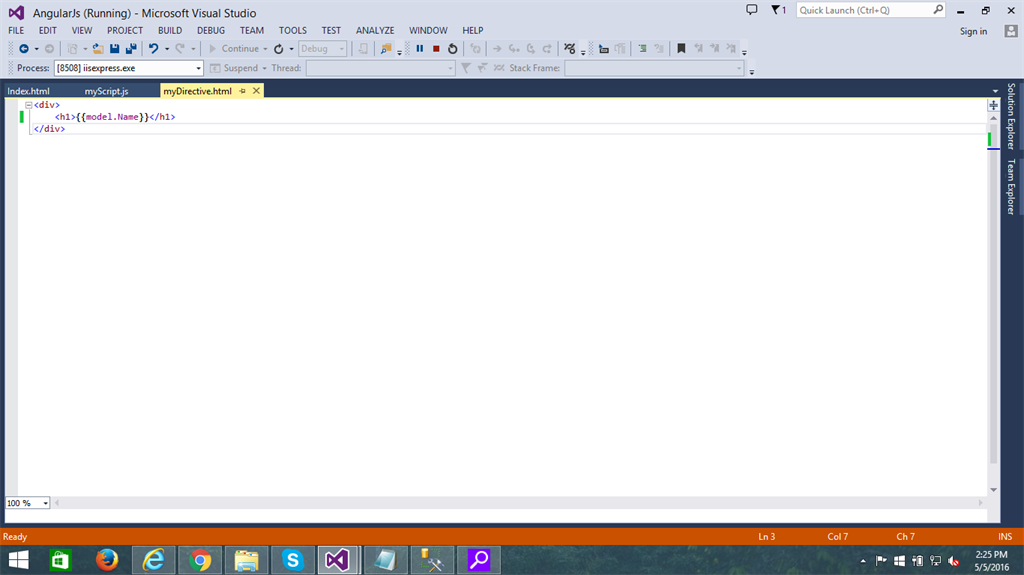The width and height of the screenshot is (1024, 575).
Task: Undo the last edit via toolbar arrow
Action: (x=153, y=49)
